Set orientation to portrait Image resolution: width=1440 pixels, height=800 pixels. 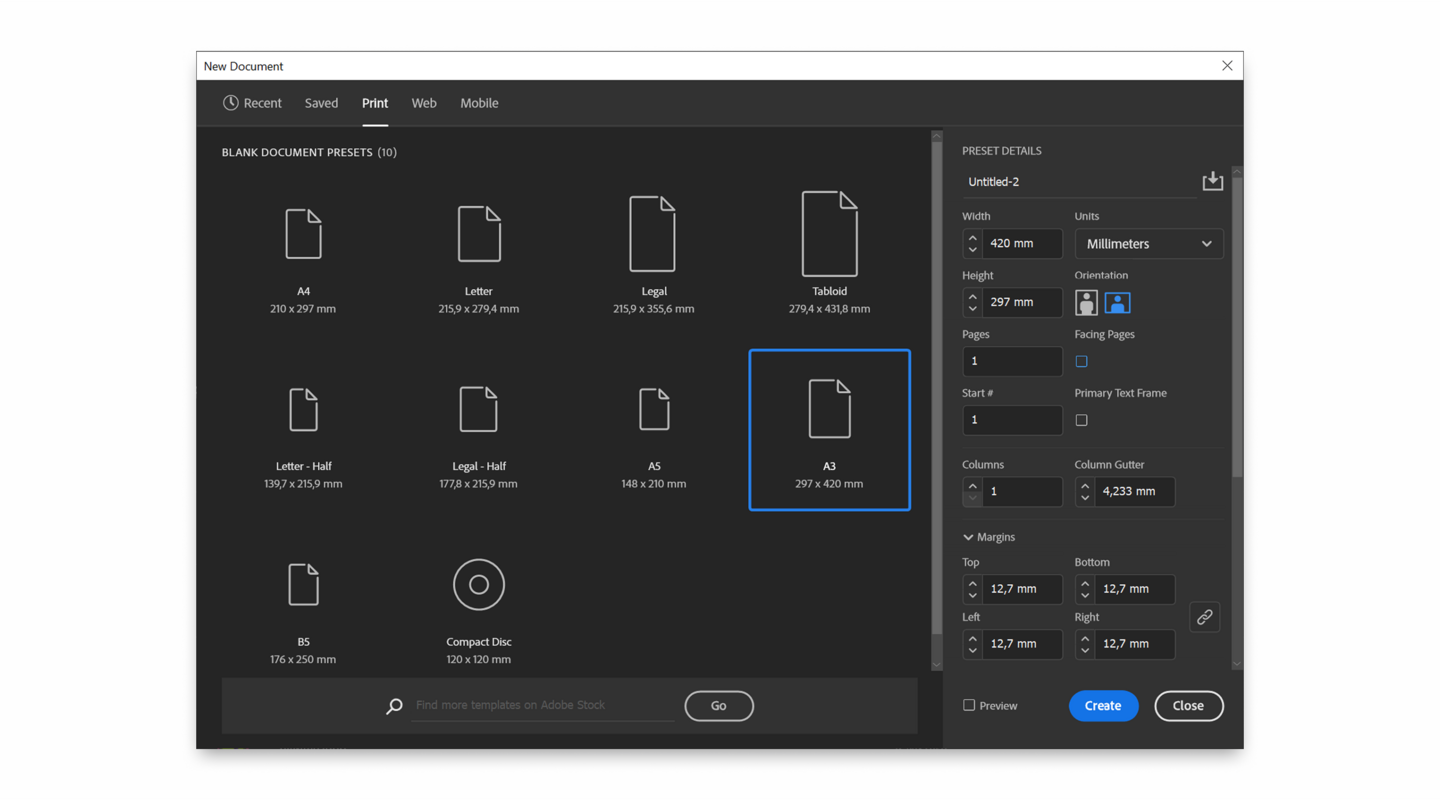[x=1086, y=302]
